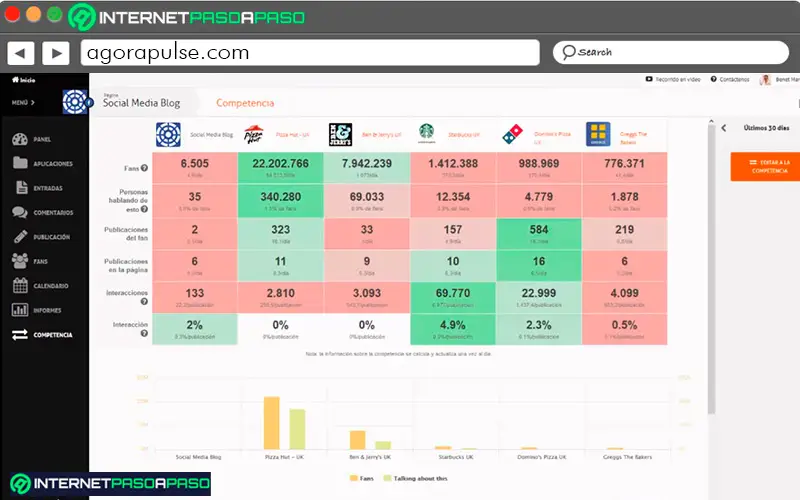This screenshot has width=800, height=500.
Task: Click Pizza Hut fans value 22.202.766
Action: 281,164
